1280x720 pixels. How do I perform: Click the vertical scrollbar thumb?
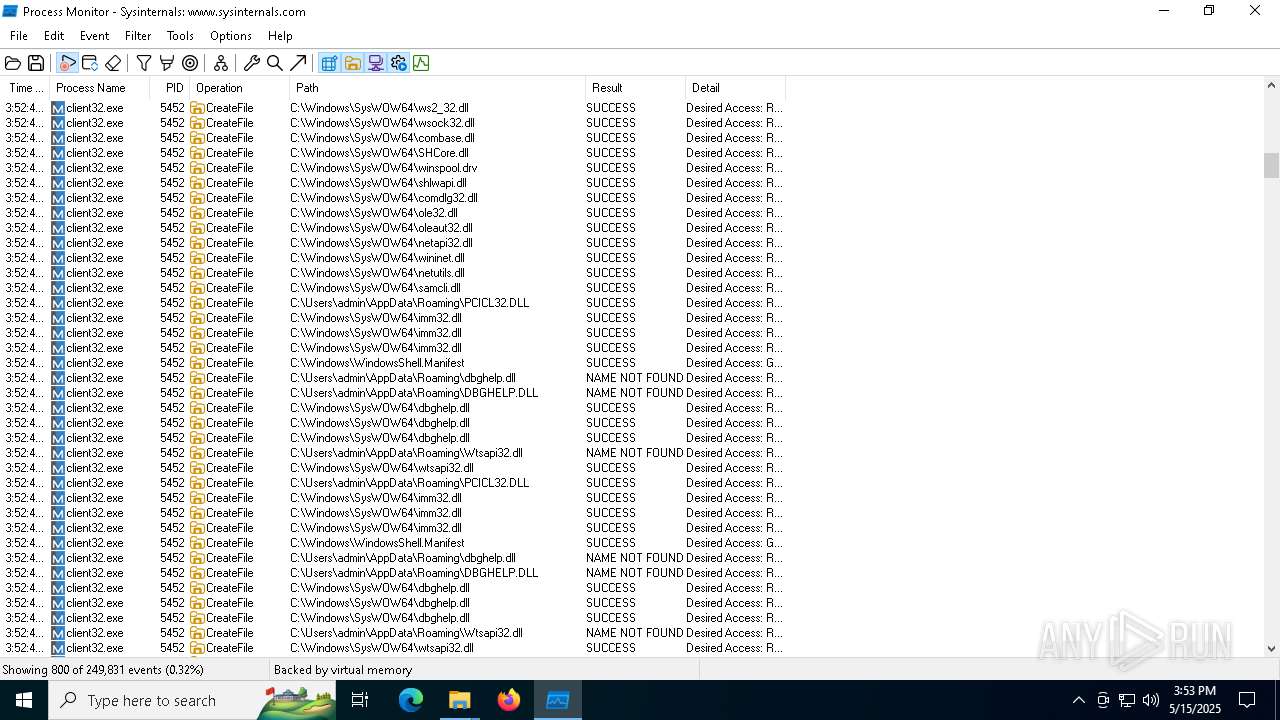coord(1271,165)
